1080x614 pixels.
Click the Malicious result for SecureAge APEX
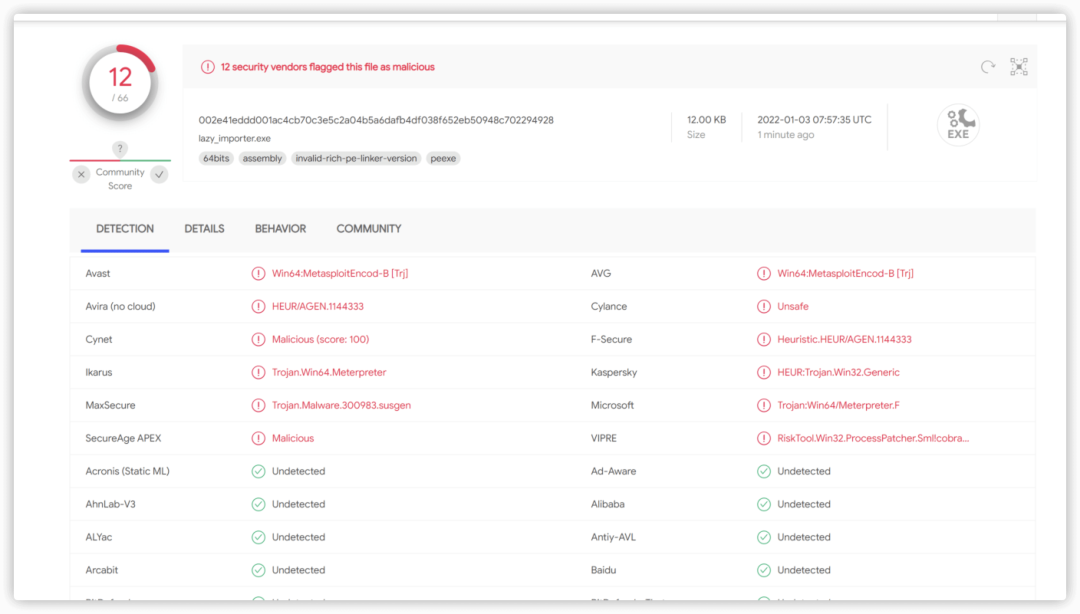point(293,438)
